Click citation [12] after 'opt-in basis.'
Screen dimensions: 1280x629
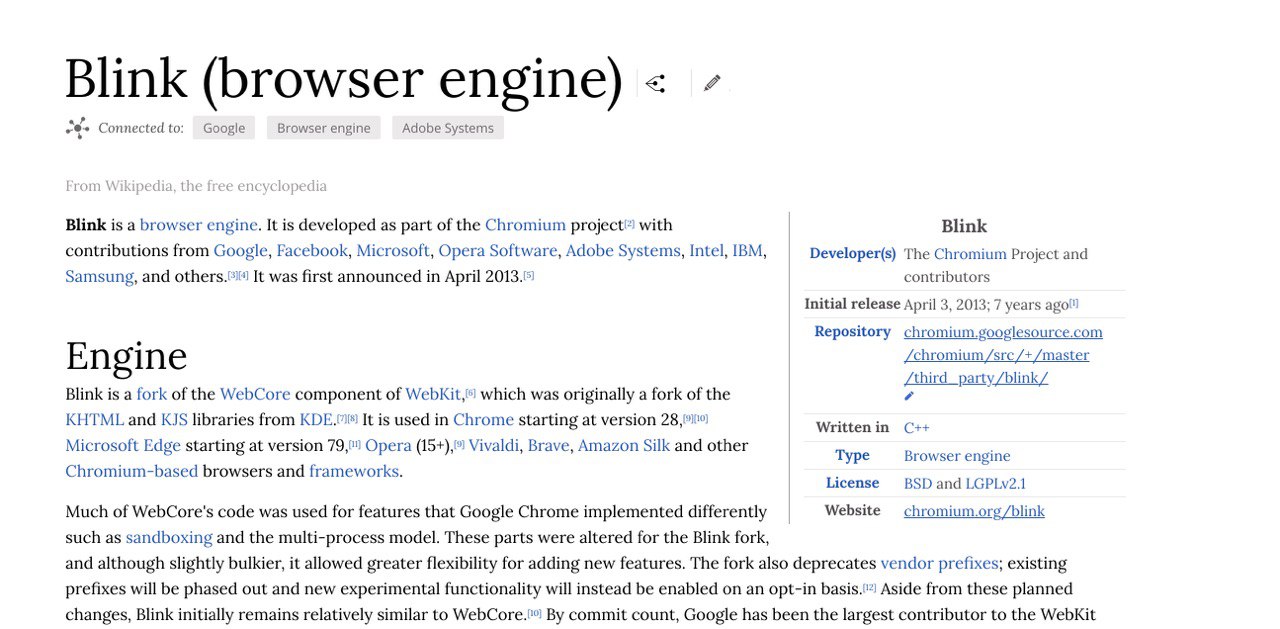870,587
